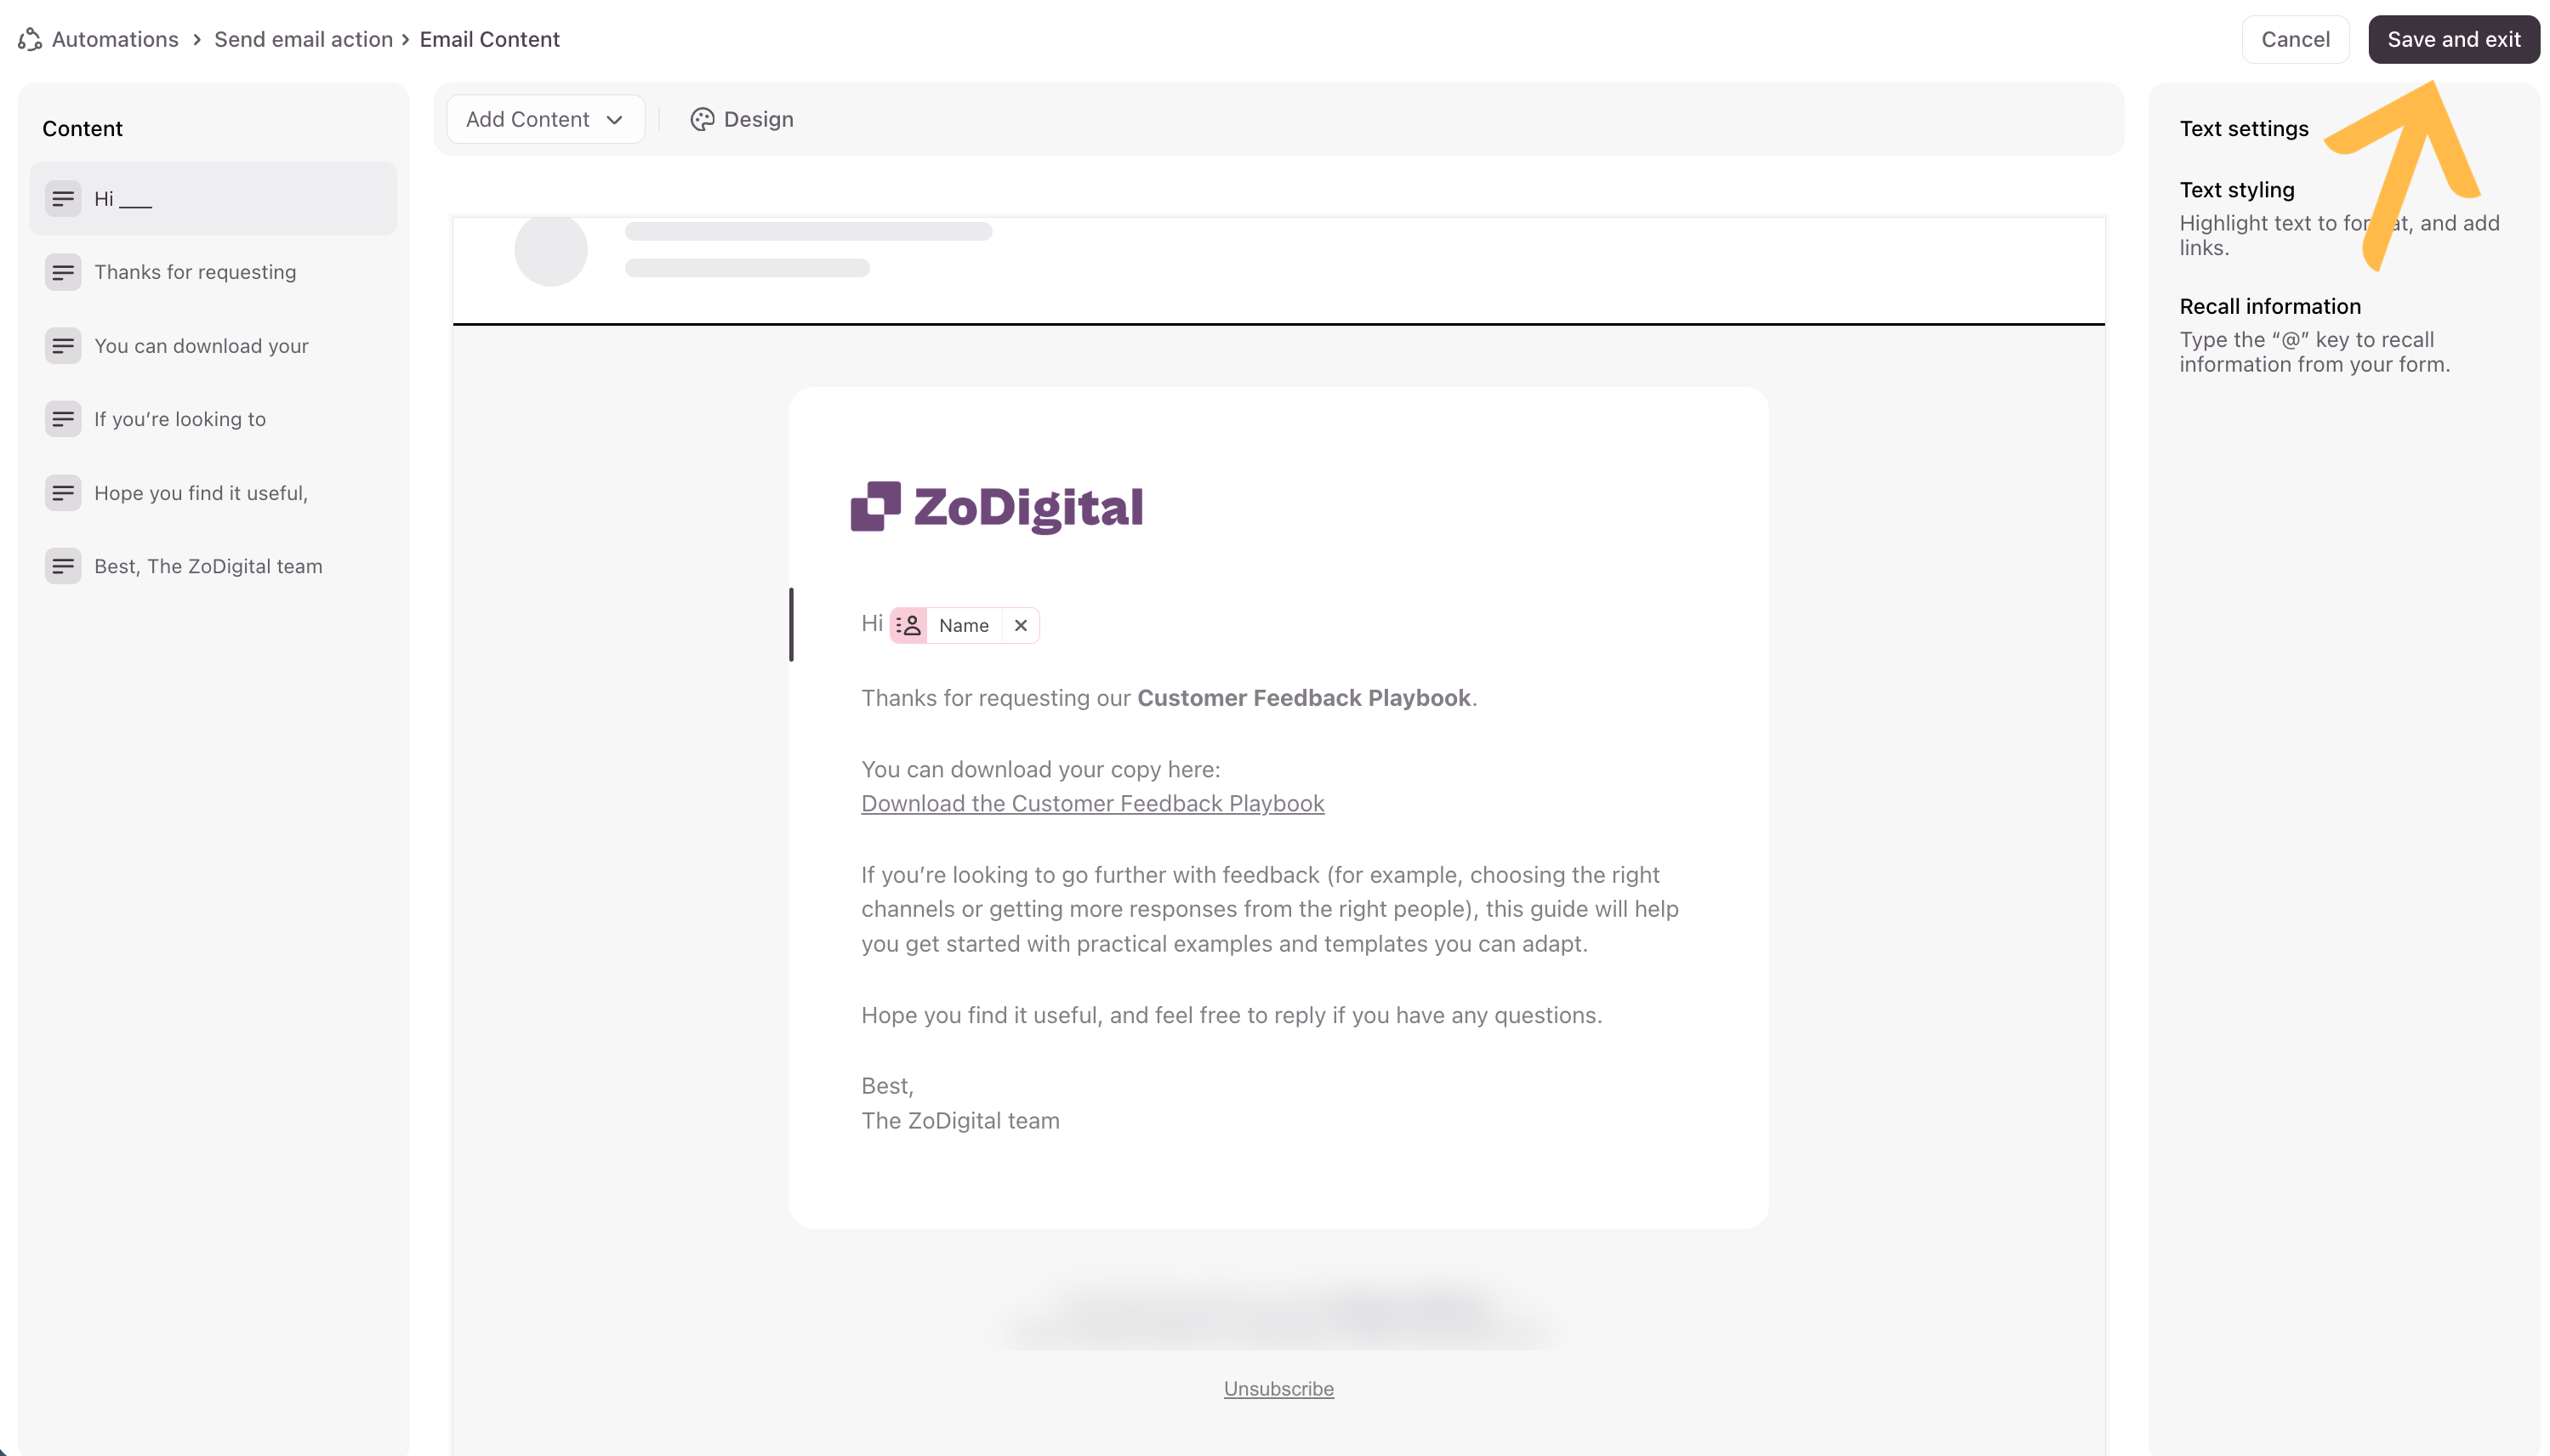Image resolution: width=2550 pixels, height=1456 pixels.
Task: Click the ZoDigital logo in email
Action: tap(996, 507)
